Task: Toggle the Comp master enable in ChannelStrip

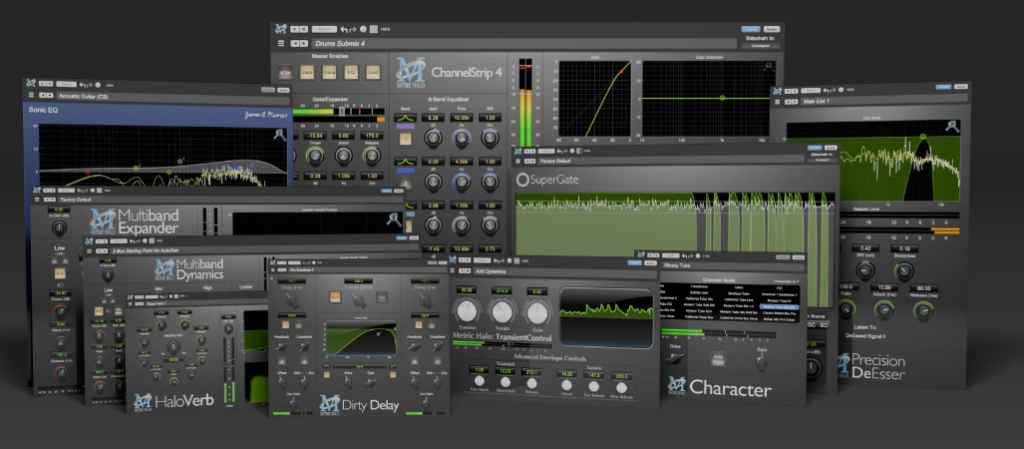Action: [328, 72]
